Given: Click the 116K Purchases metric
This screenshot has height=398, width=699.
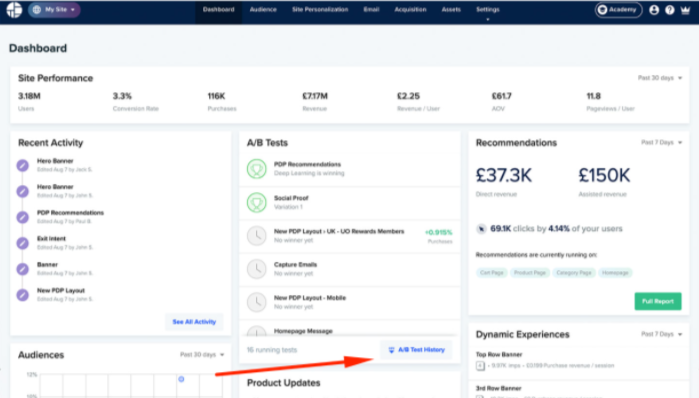Looking at the screenshot, I should click(x=222, y=102).
